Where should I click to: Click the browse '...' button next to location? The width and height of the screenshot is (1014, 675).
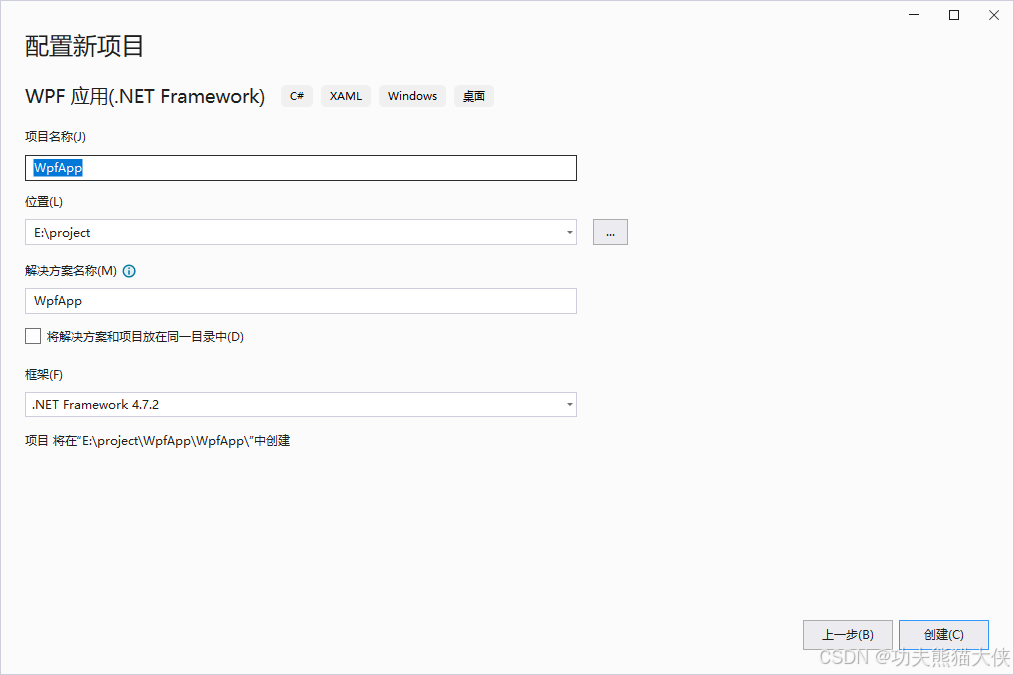pyautogui.click(x=610, y=232)
